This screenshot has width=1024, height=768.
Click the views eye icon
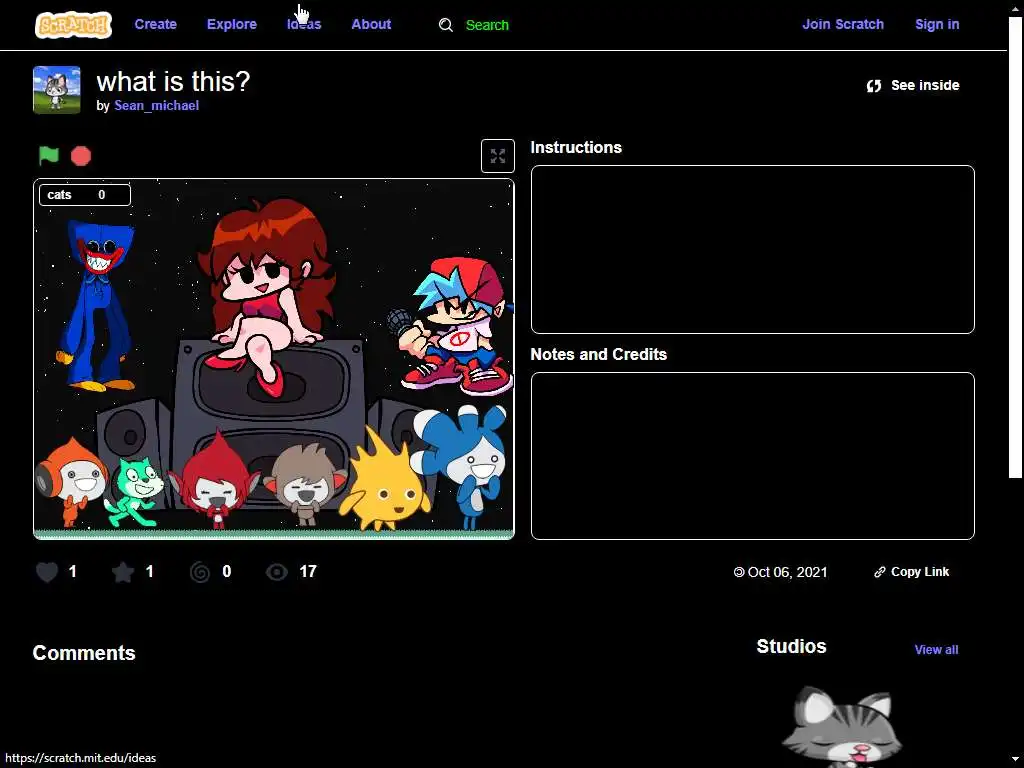click(277, 572)
